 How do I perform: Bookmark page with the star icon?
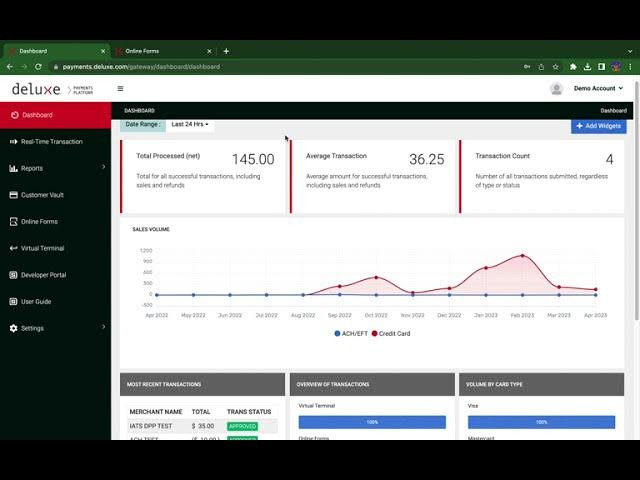tap(556, 67)
